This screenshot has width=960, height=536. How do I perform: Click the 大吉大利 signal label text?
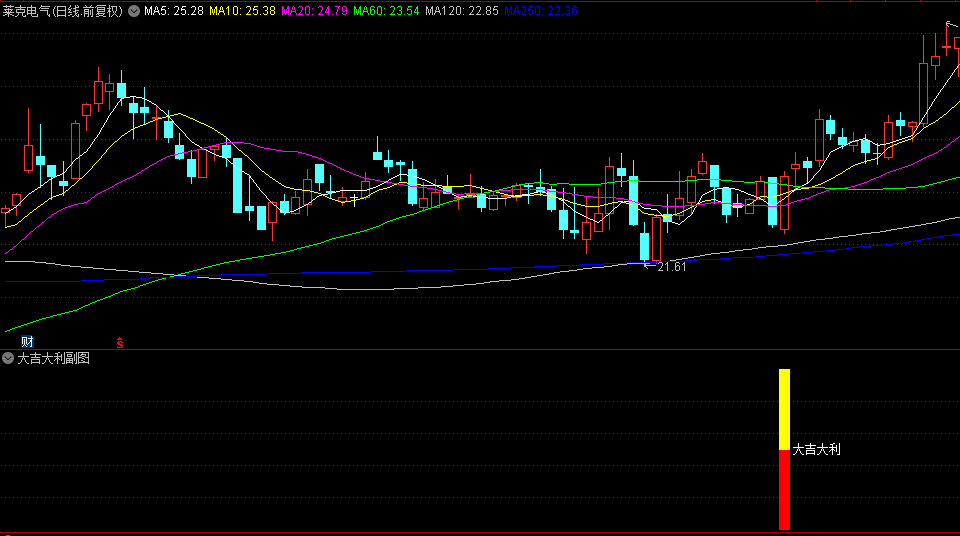click(817, 450)
